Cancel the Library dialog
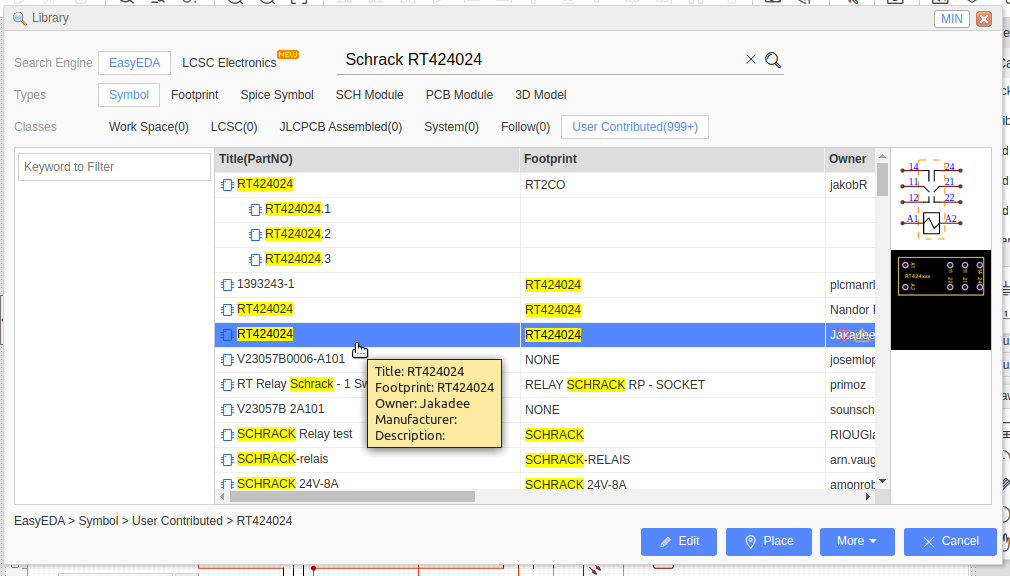 pyautogui.click(x=950, y=541)
